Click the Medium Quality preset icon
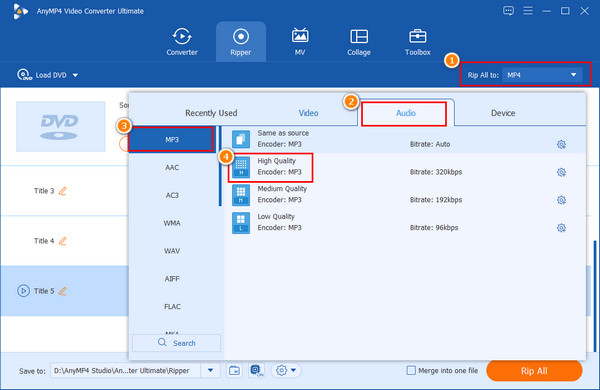Screen dimensions: 600x390 pos(241,195)
